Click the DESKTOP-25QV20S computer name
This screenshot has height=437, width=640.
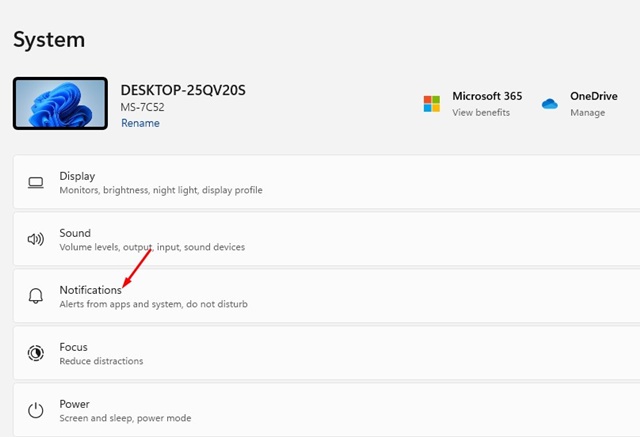point(183,90)
